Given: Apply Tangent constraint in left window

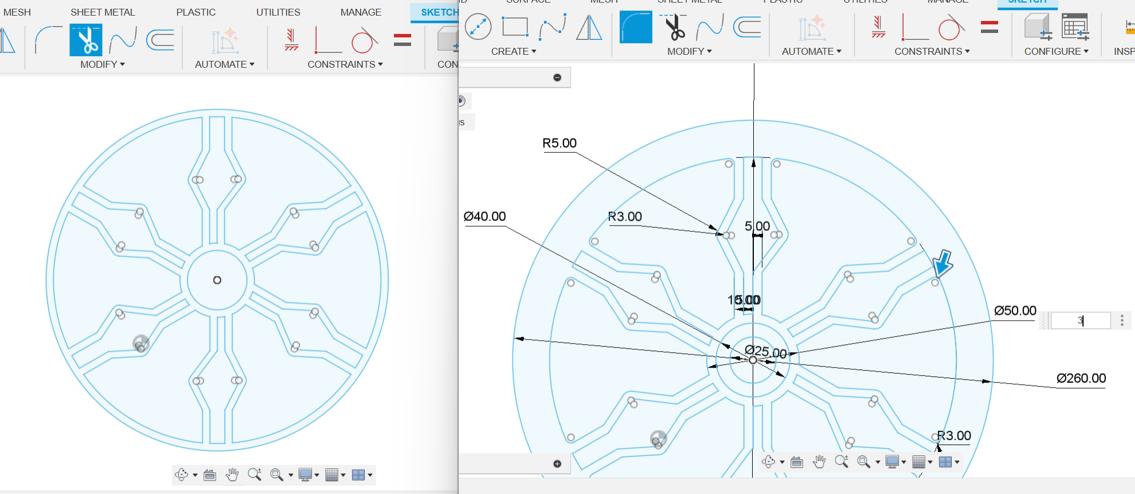Looking at the screenshot, I should point(364,40).
